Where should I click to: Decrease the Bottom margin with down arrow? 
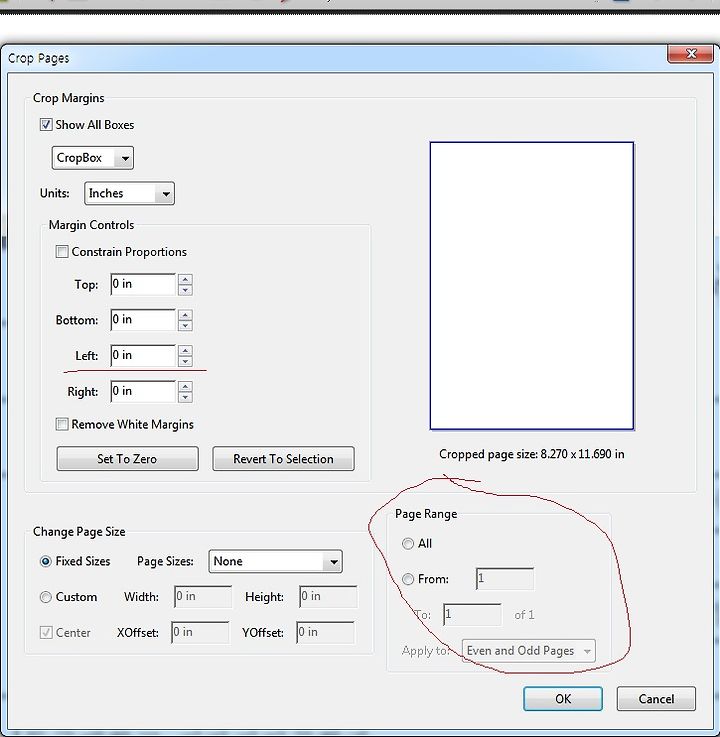point(185,326)
